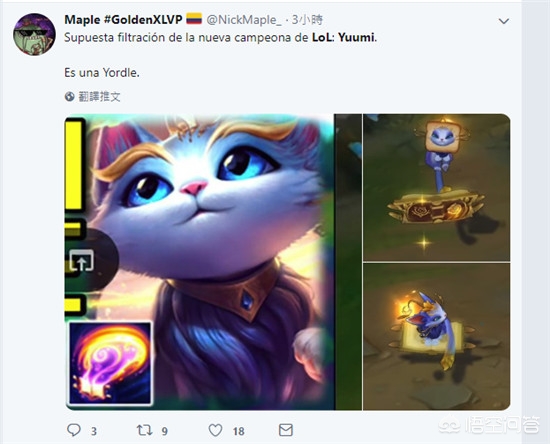Screen dimensions: 550x444
Task: Click the retweet count number 9
Action: tap(165, 431)
